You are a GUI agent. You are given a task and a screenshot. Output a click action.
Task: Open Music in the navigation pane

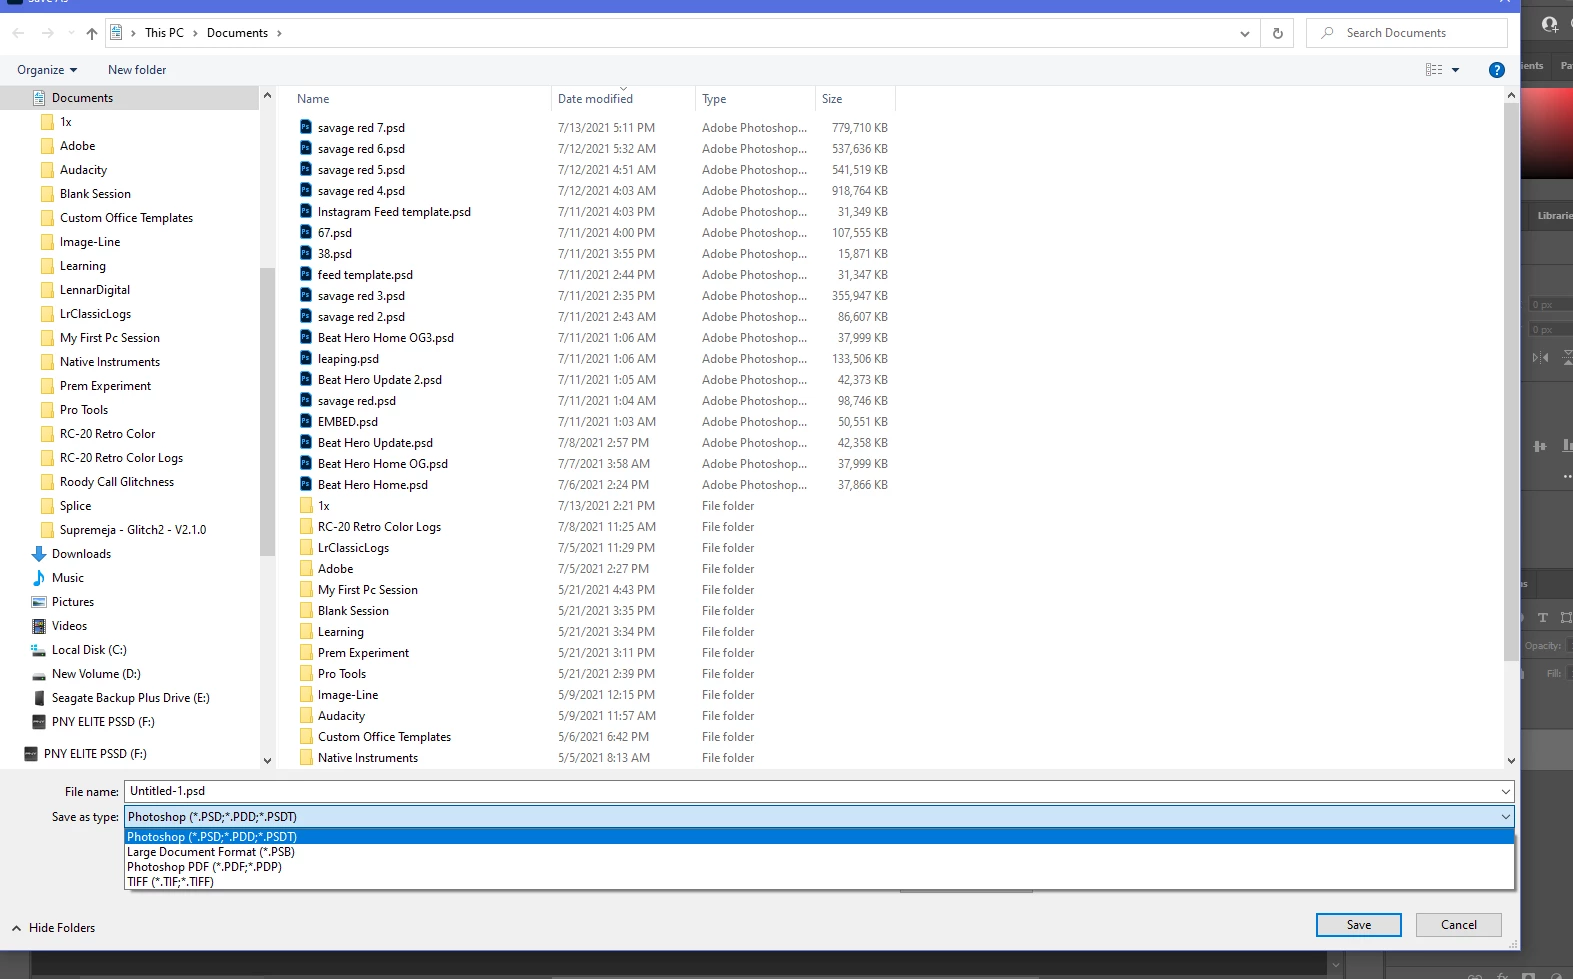point(68,578)
